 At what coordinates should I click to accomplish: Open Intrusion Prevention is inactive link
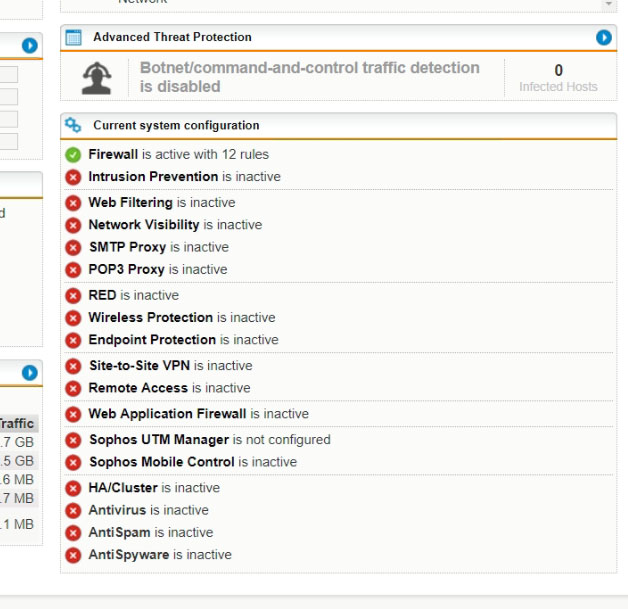185,177
